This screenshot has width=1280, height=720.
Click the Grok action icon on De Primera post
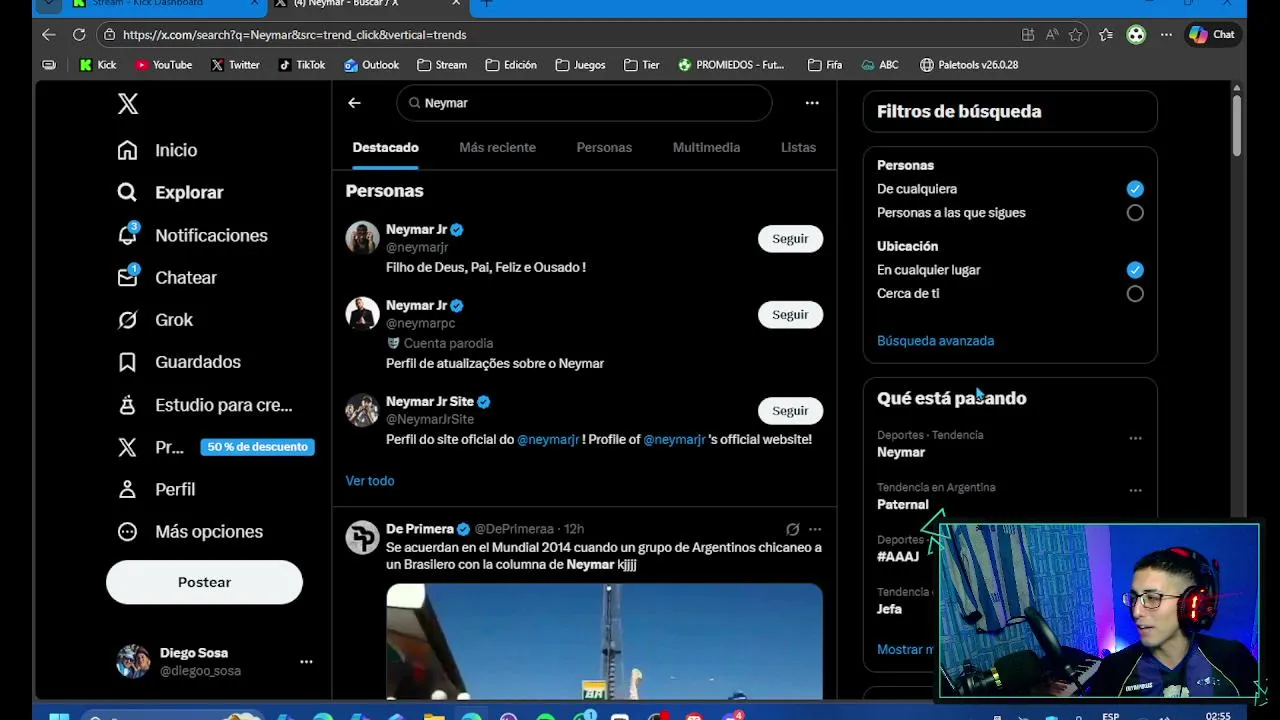click(792, 529)
